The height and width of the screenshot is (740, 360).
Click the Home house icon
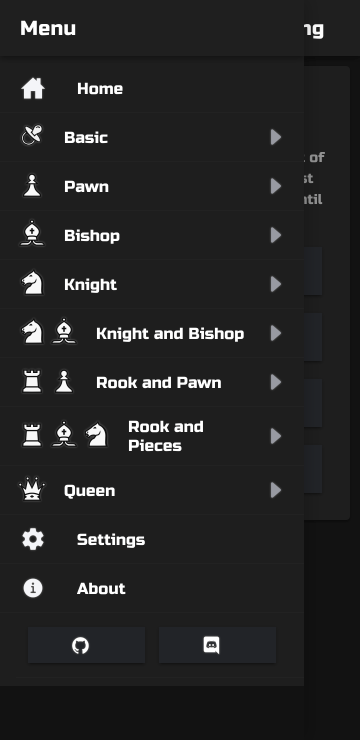tap(33, 88)
